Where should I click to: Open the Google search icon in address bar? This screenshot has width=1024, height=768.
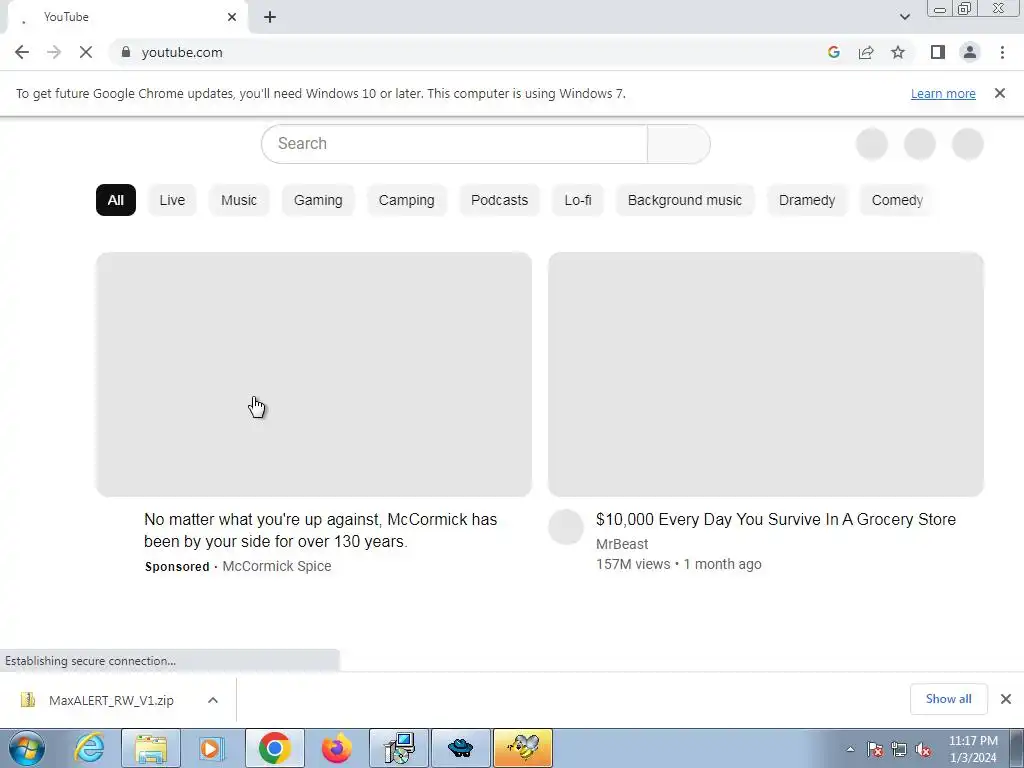(833, 52)
